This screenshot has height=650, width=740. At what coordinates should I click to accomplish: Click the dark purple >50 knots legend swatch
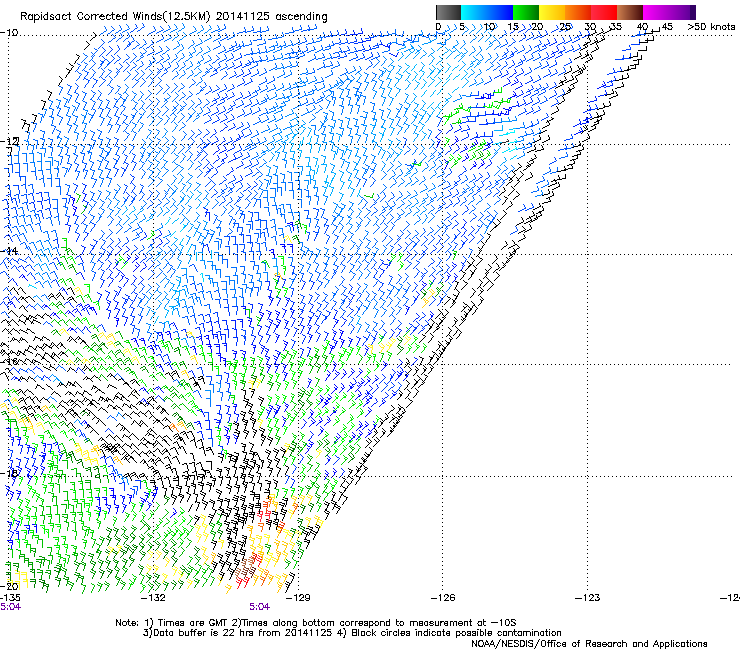(x=693, y=12)
